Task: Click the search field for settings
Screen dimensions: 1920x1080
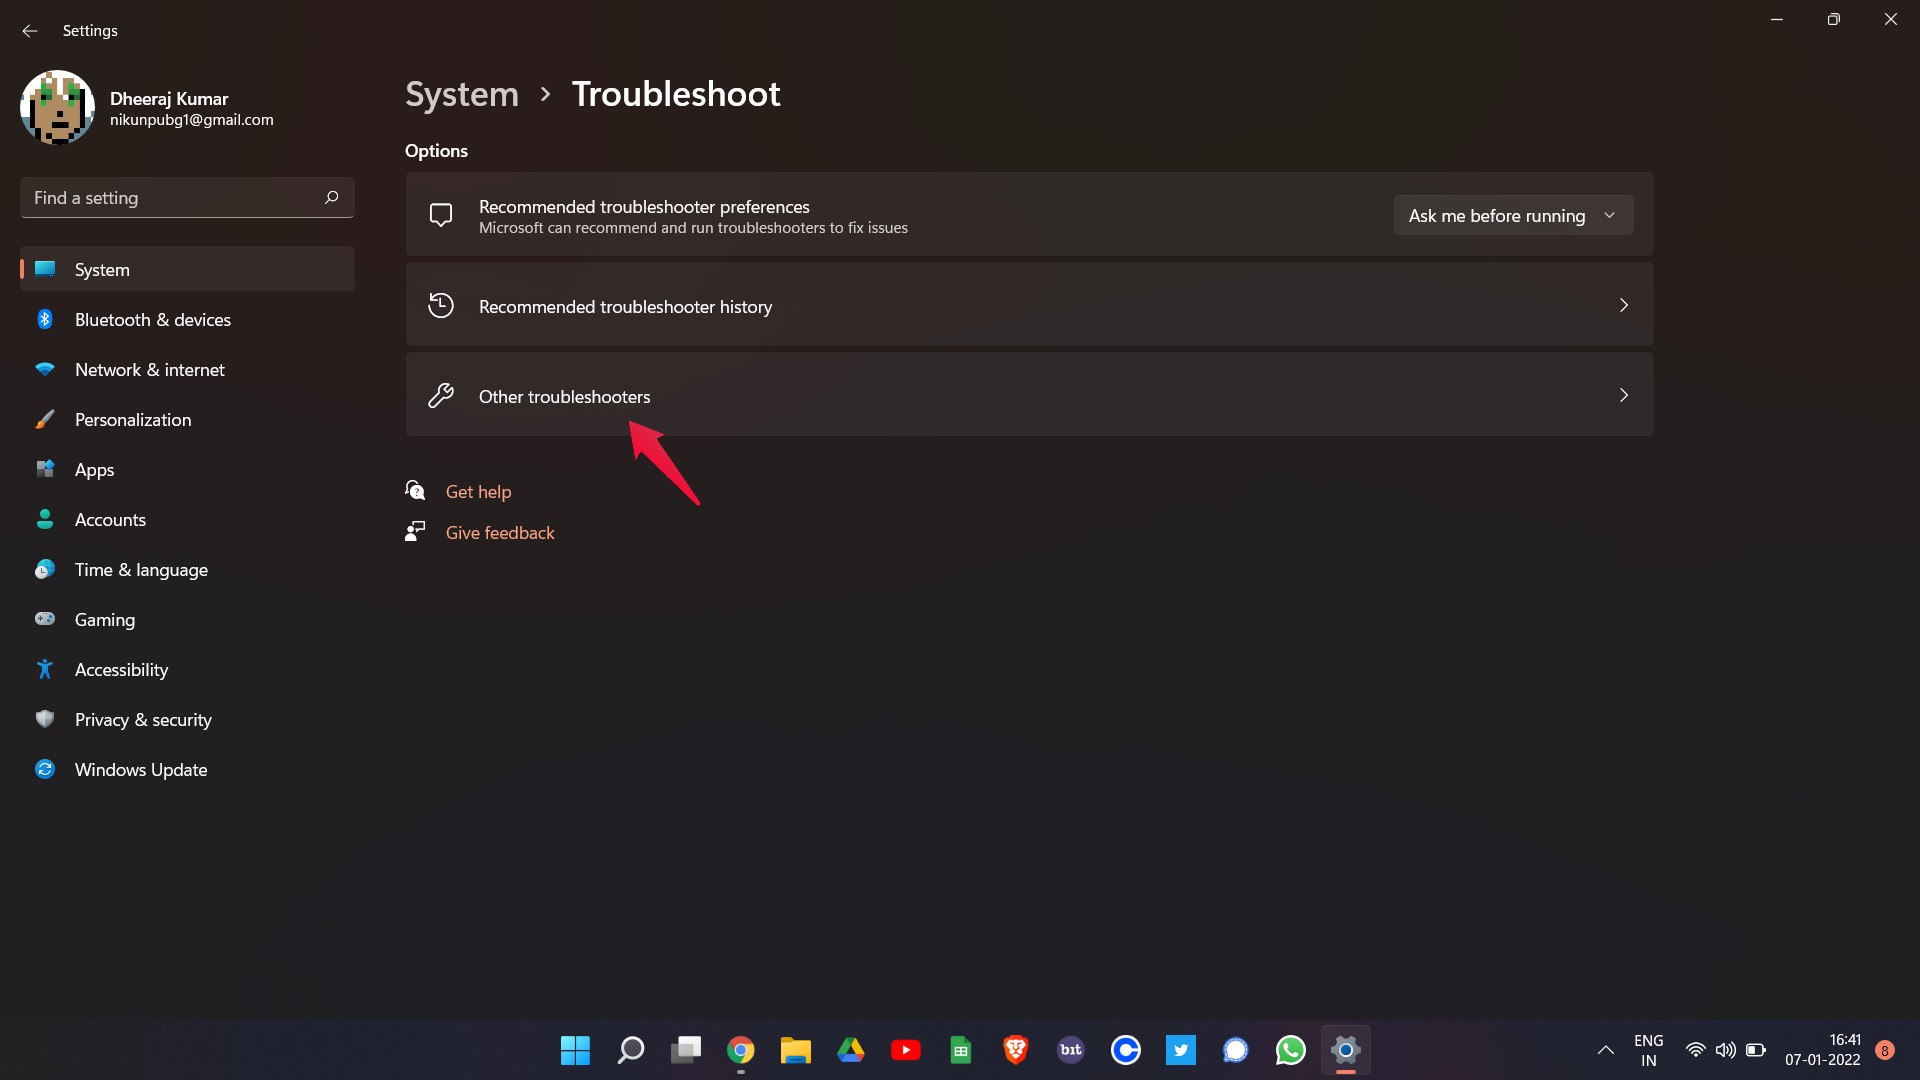Action: [x=186, y=196]
